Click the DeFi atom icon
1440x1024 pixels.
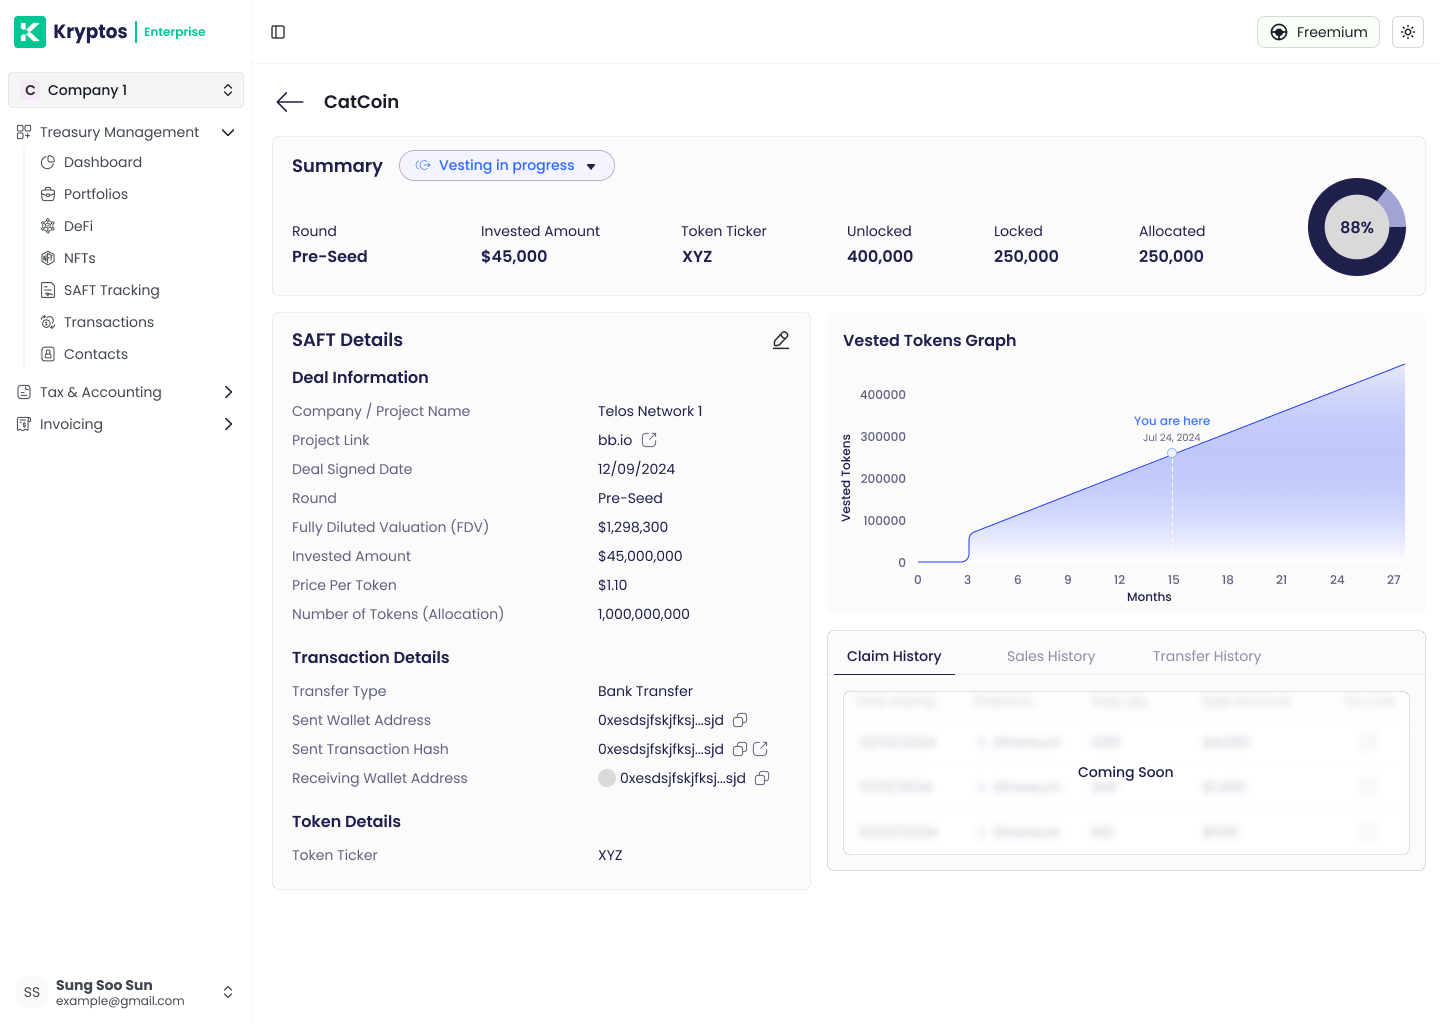(48, 226)
